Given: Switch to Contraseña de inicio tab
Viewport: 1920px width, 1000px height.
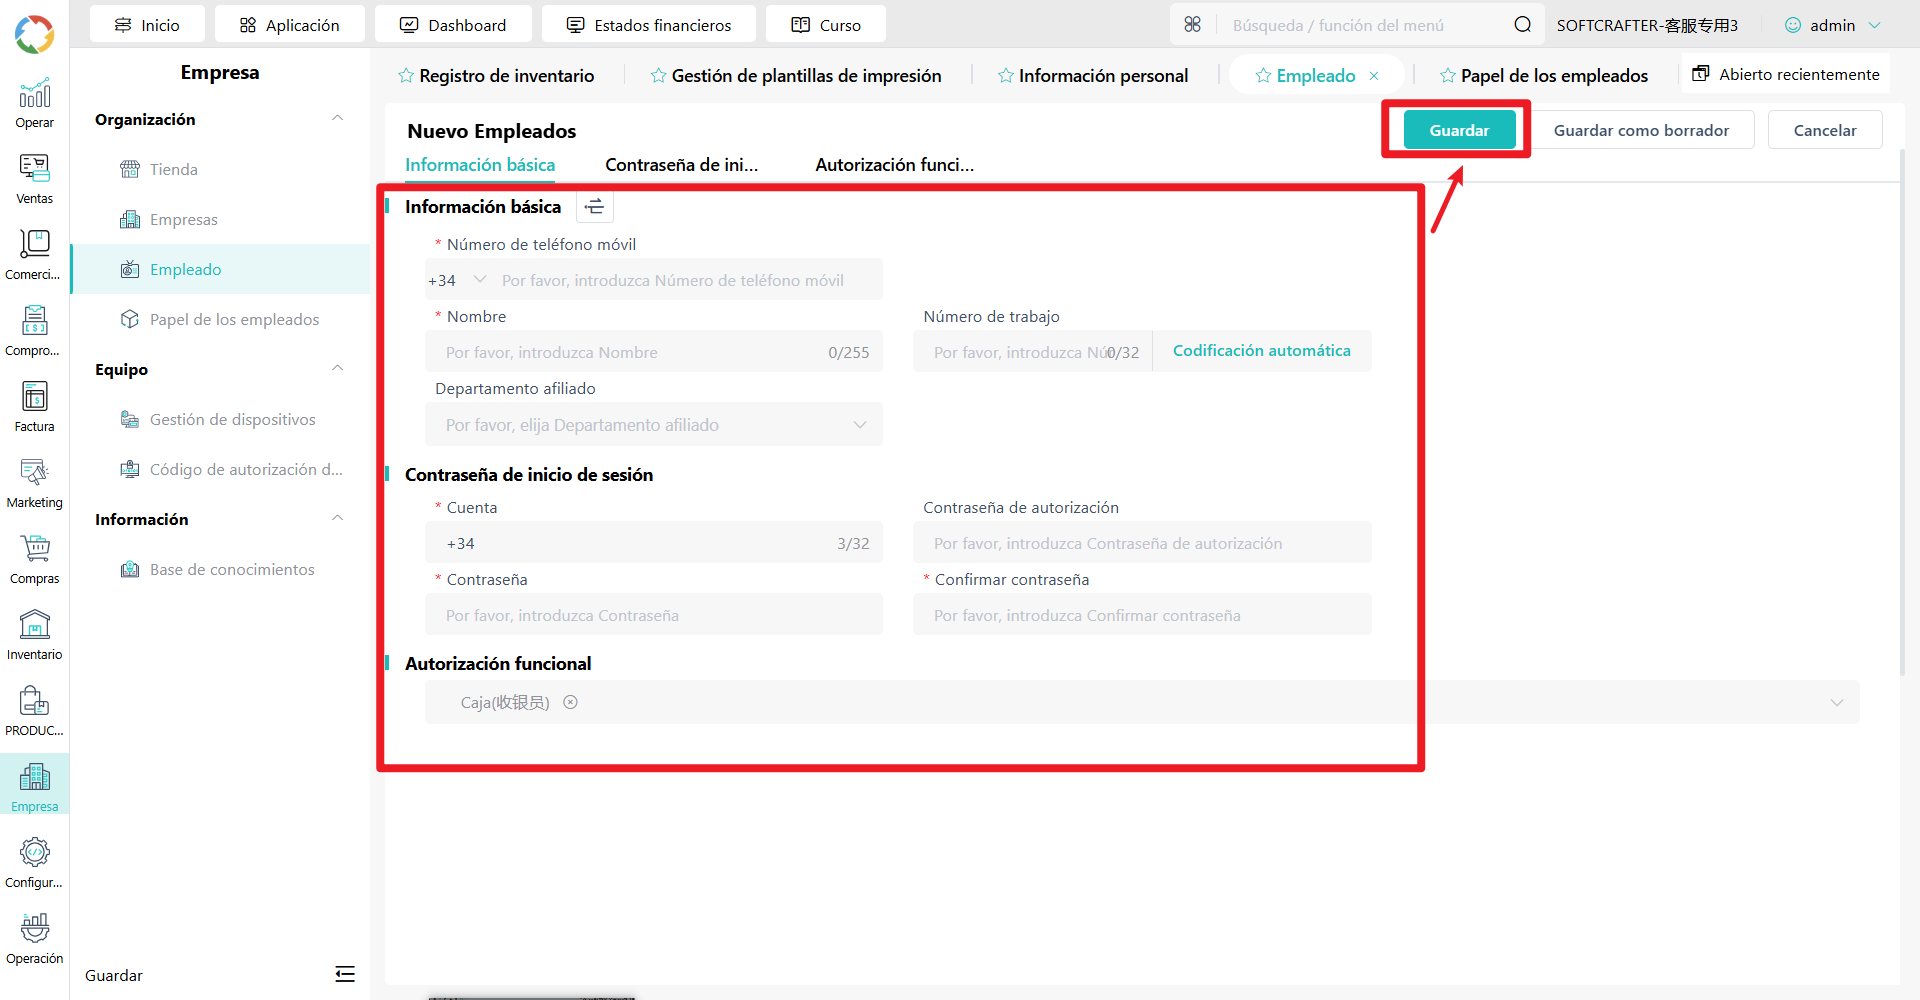Looking at the screenshot, I should click(682, 165).
